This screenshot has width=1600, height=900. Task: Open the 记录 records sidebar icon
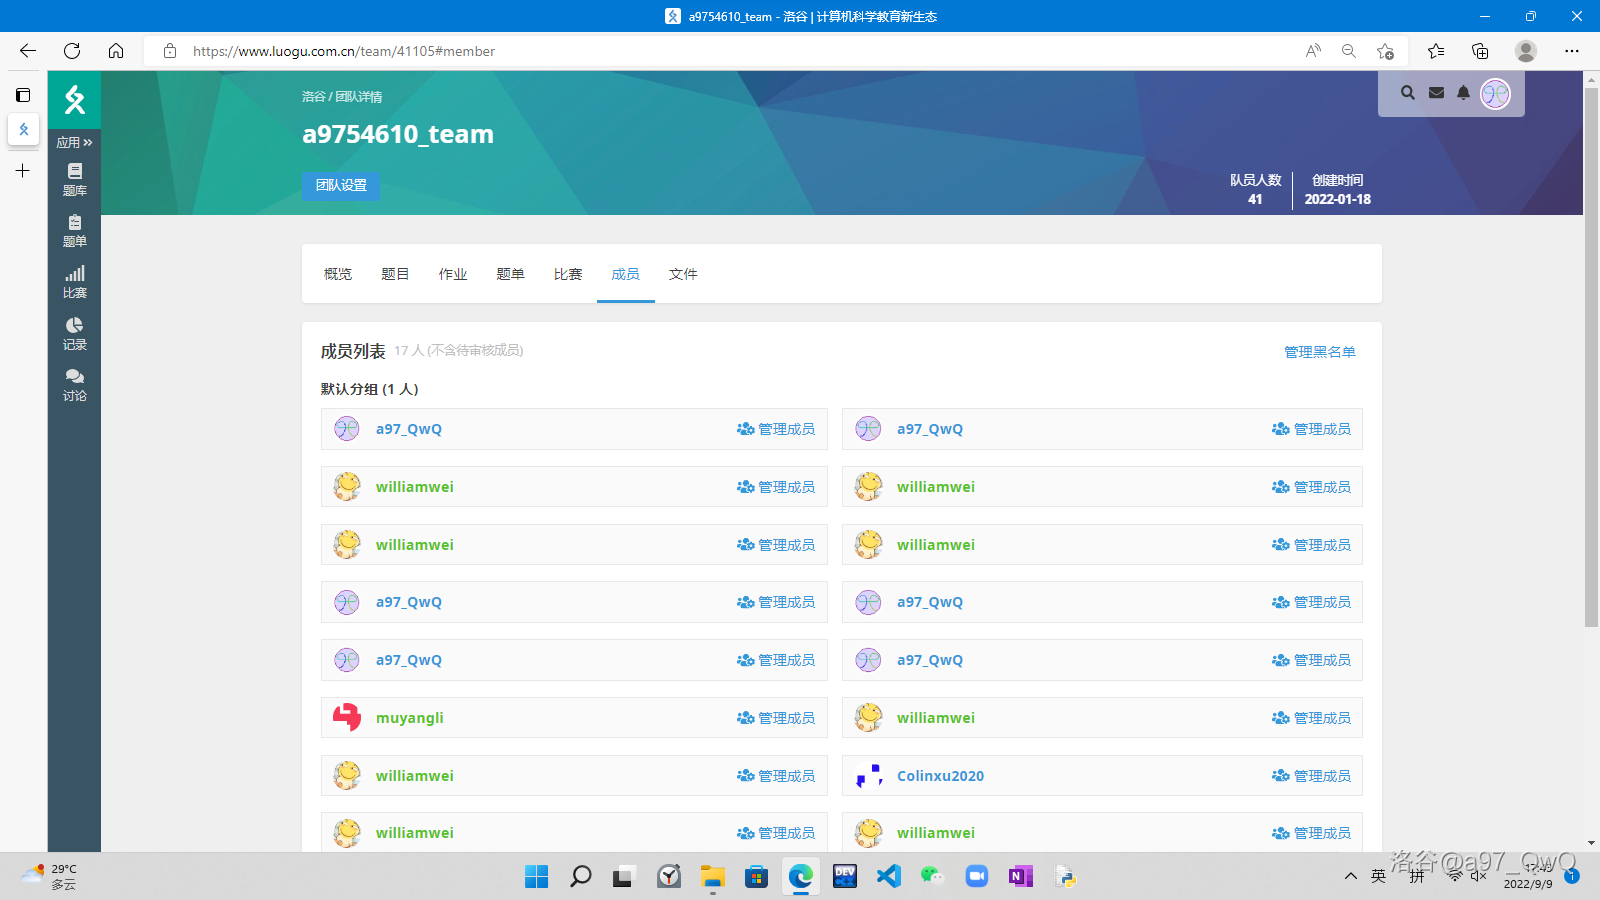[75, 334]
